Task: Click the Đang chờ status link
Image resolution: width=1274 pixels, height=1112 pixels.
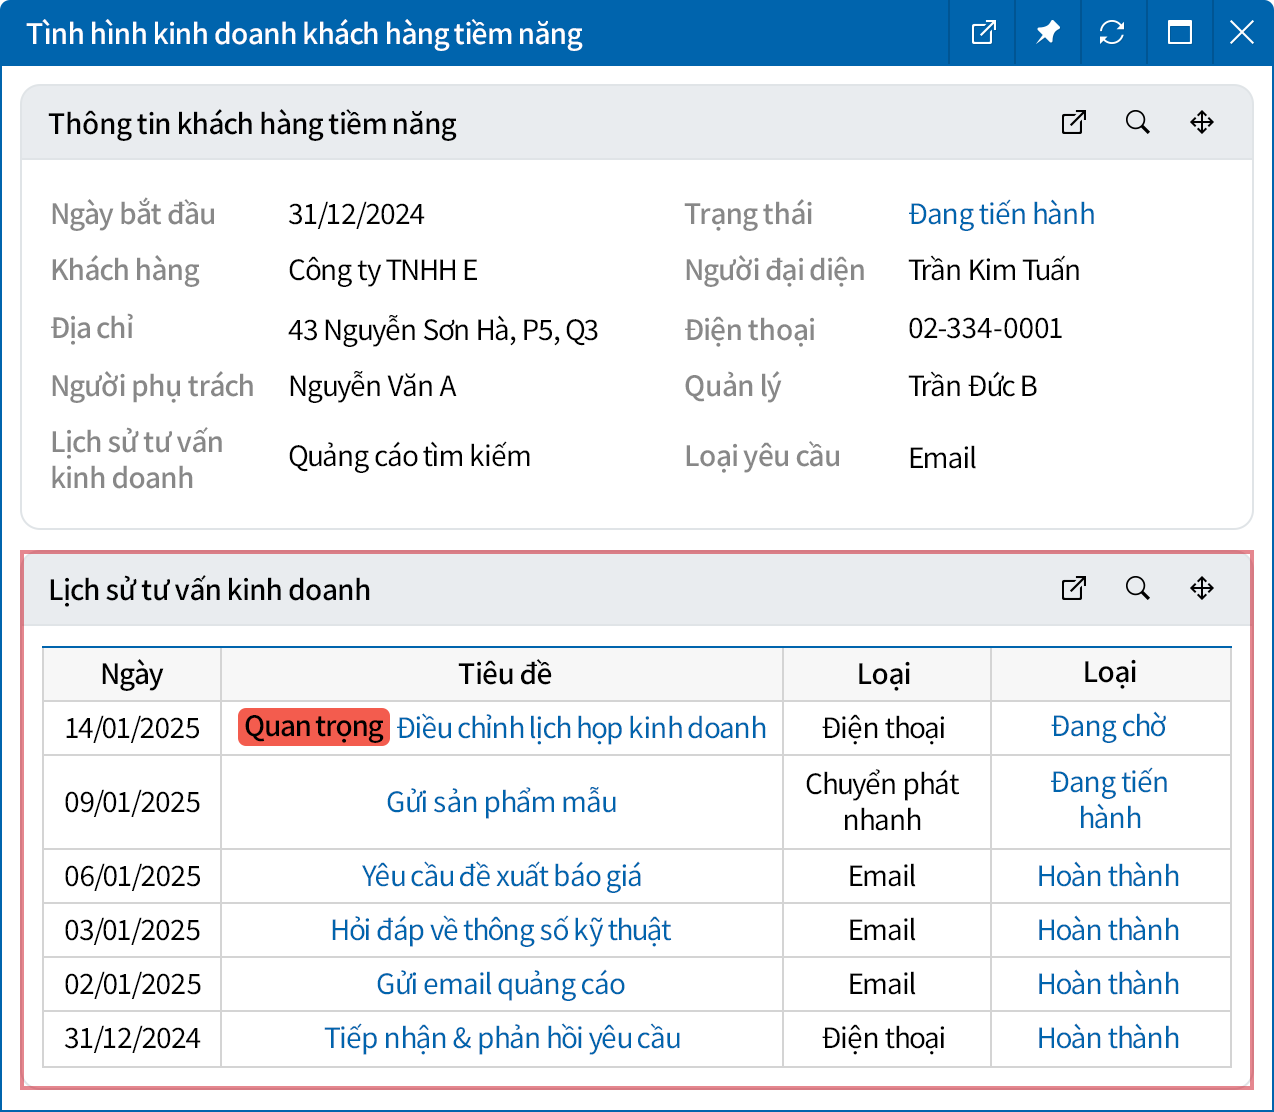Action: coord(1108,727)
